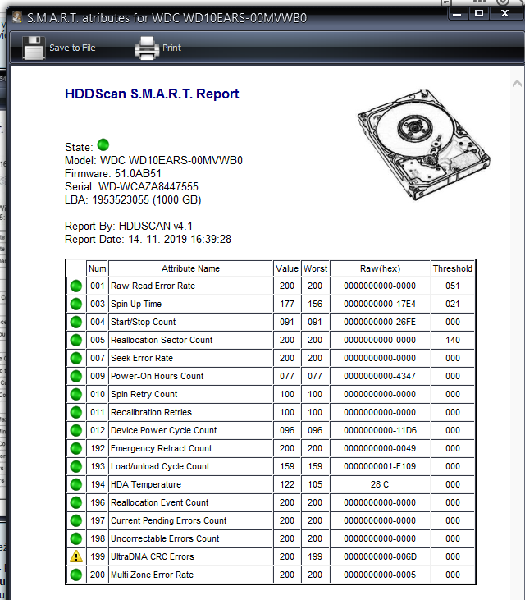Click the Print printer icon

147,48
